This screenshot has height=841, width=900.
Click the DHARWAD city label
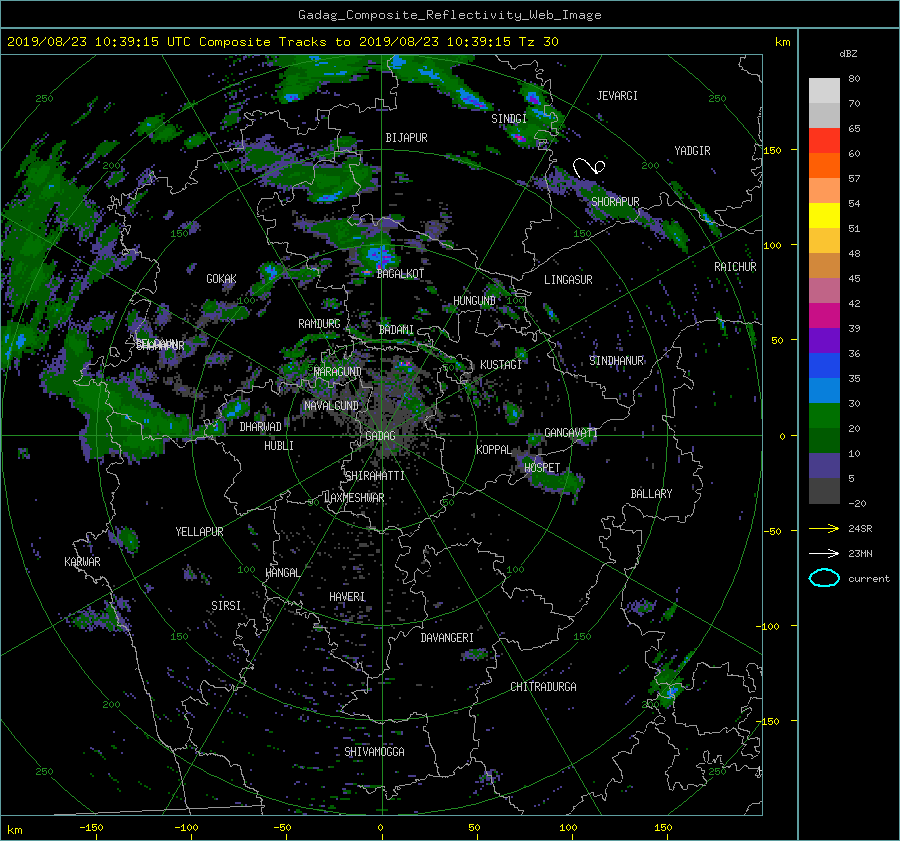[260, 427]
